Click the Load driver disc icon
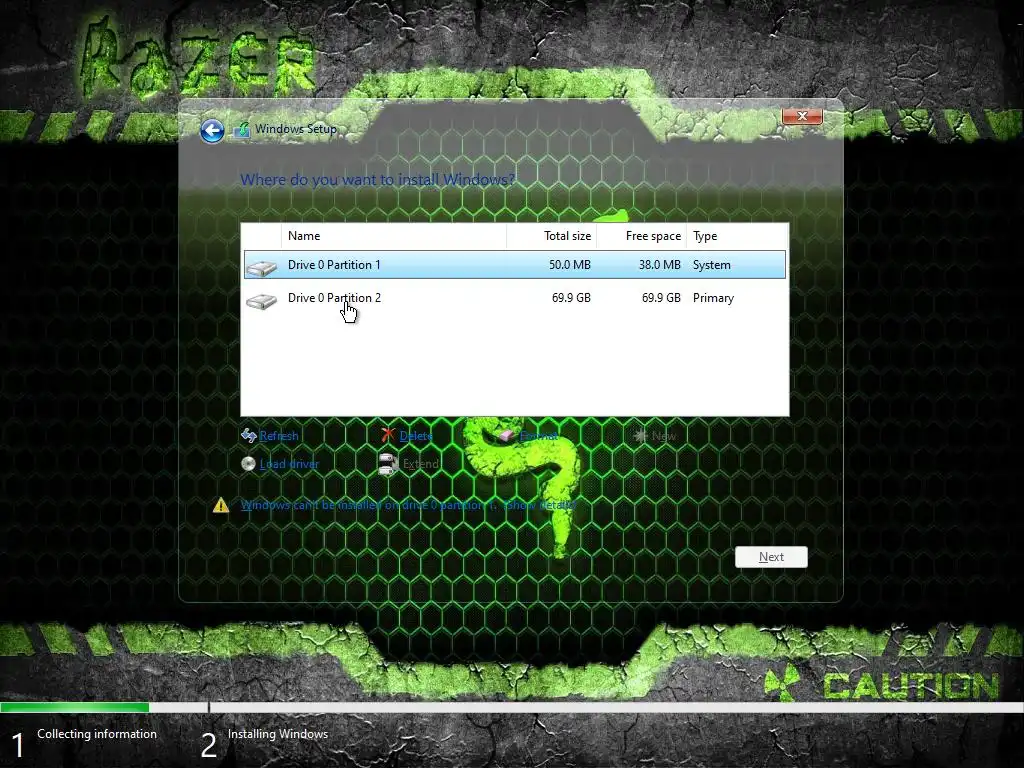The height and width of the screenshot is (768, 1024). coord(248,464)
